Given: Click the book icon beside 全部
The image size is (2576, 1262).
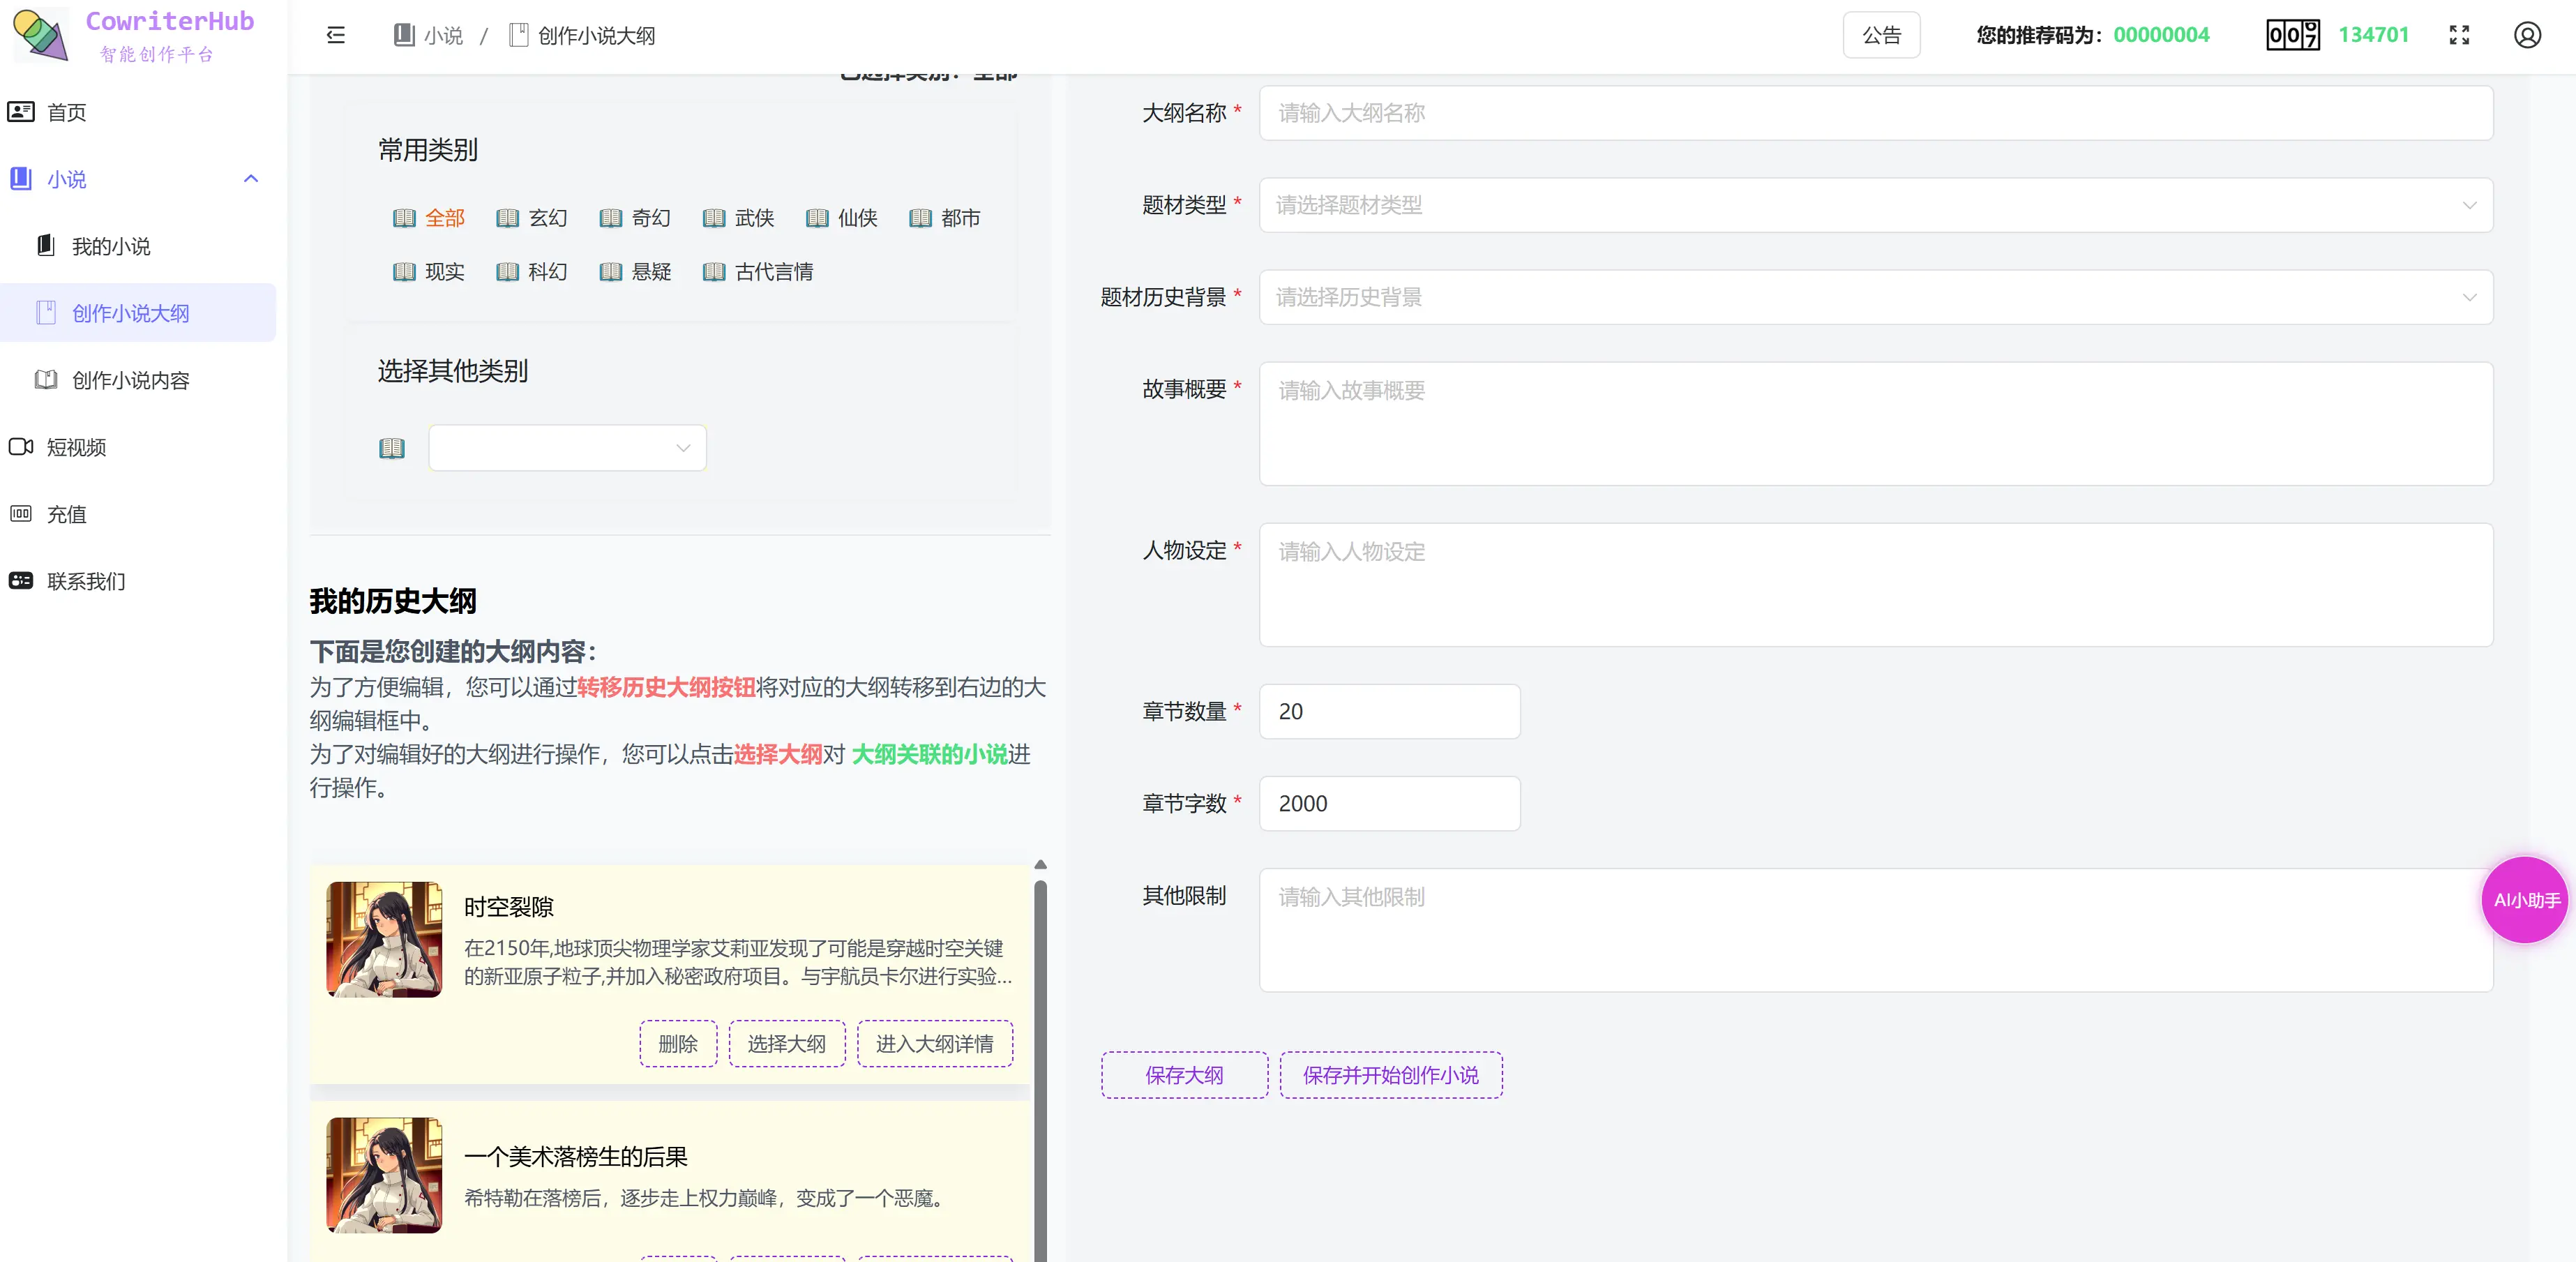Looking at the screenshot, I should (x=404, y=218).
